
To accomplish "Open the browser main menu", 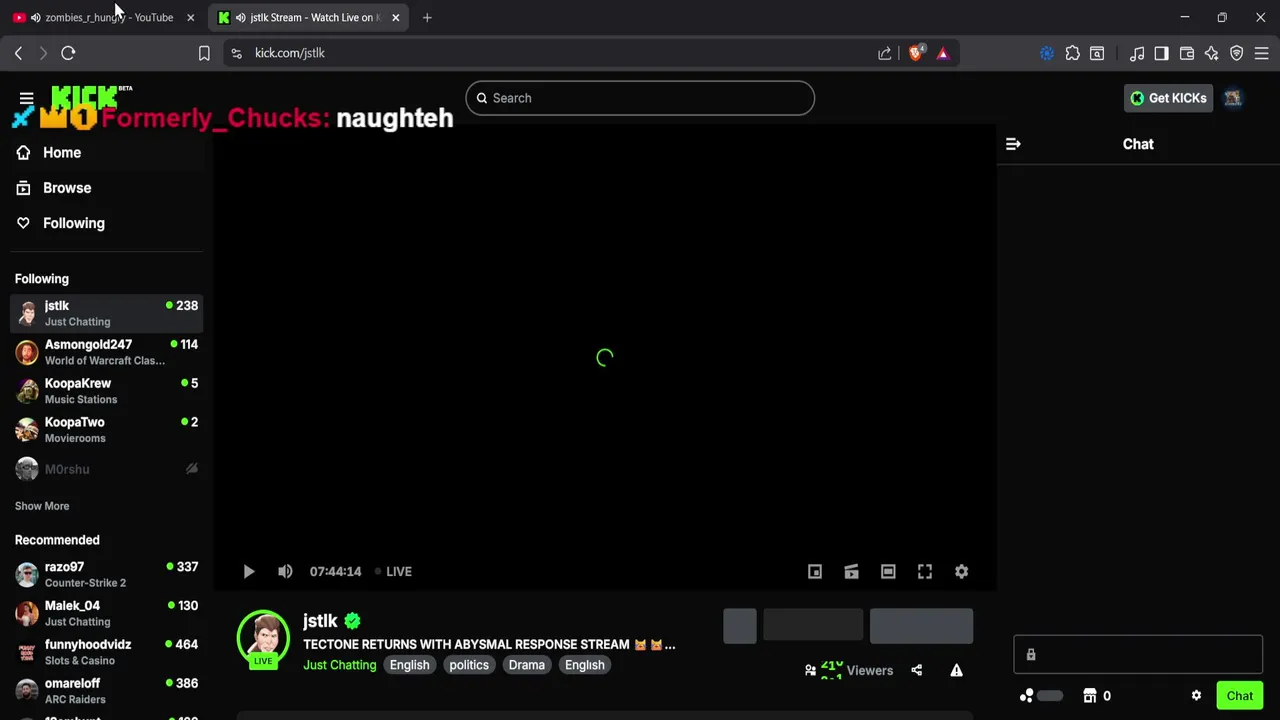I will coord(1262,53).
